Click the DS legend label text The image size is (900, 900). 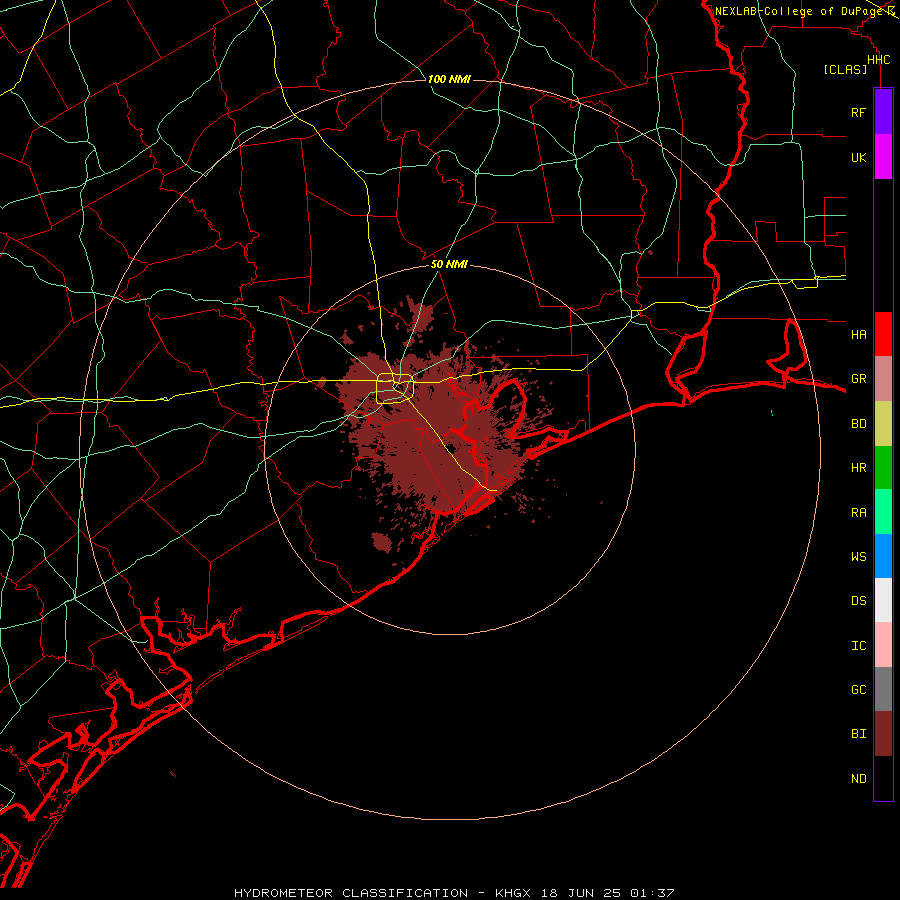pos(858,601)
